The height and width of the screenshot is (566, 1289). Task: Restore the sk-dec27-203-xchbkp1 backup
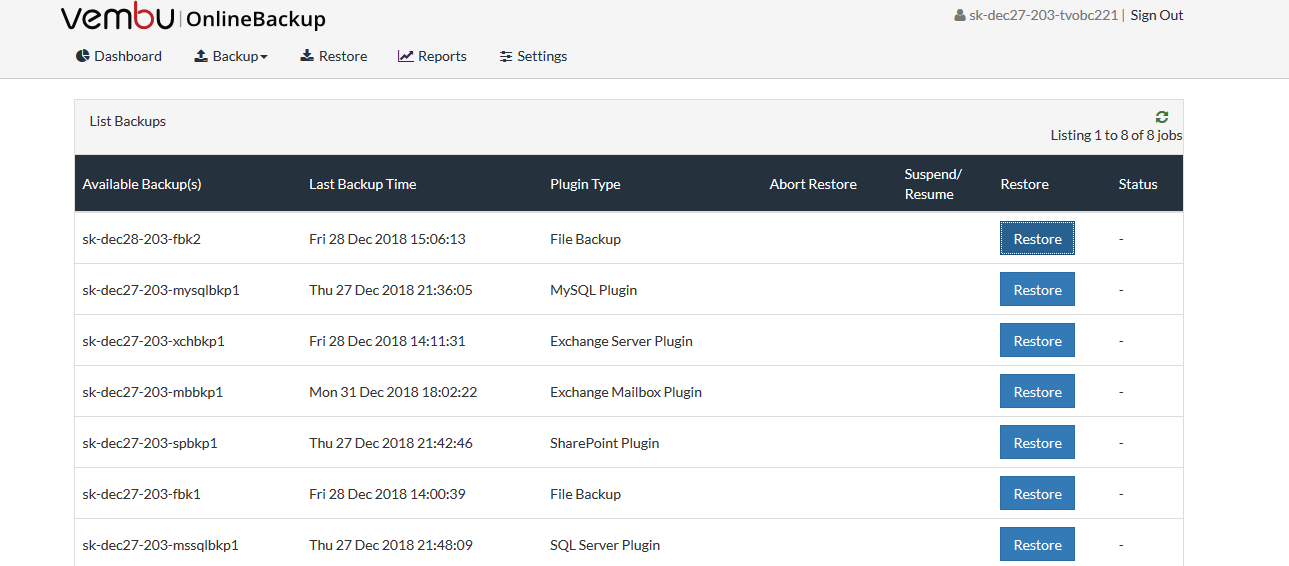(x=1037, y=341)
